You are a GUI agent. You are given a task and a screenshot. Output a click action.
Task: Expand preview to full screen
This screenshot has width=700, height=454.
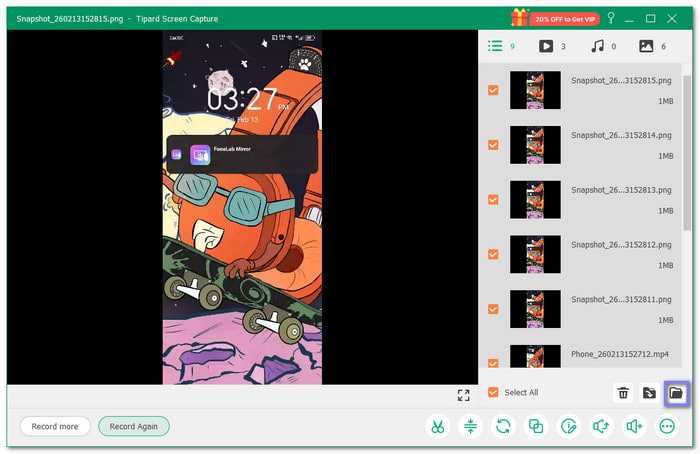pos(463,395)
